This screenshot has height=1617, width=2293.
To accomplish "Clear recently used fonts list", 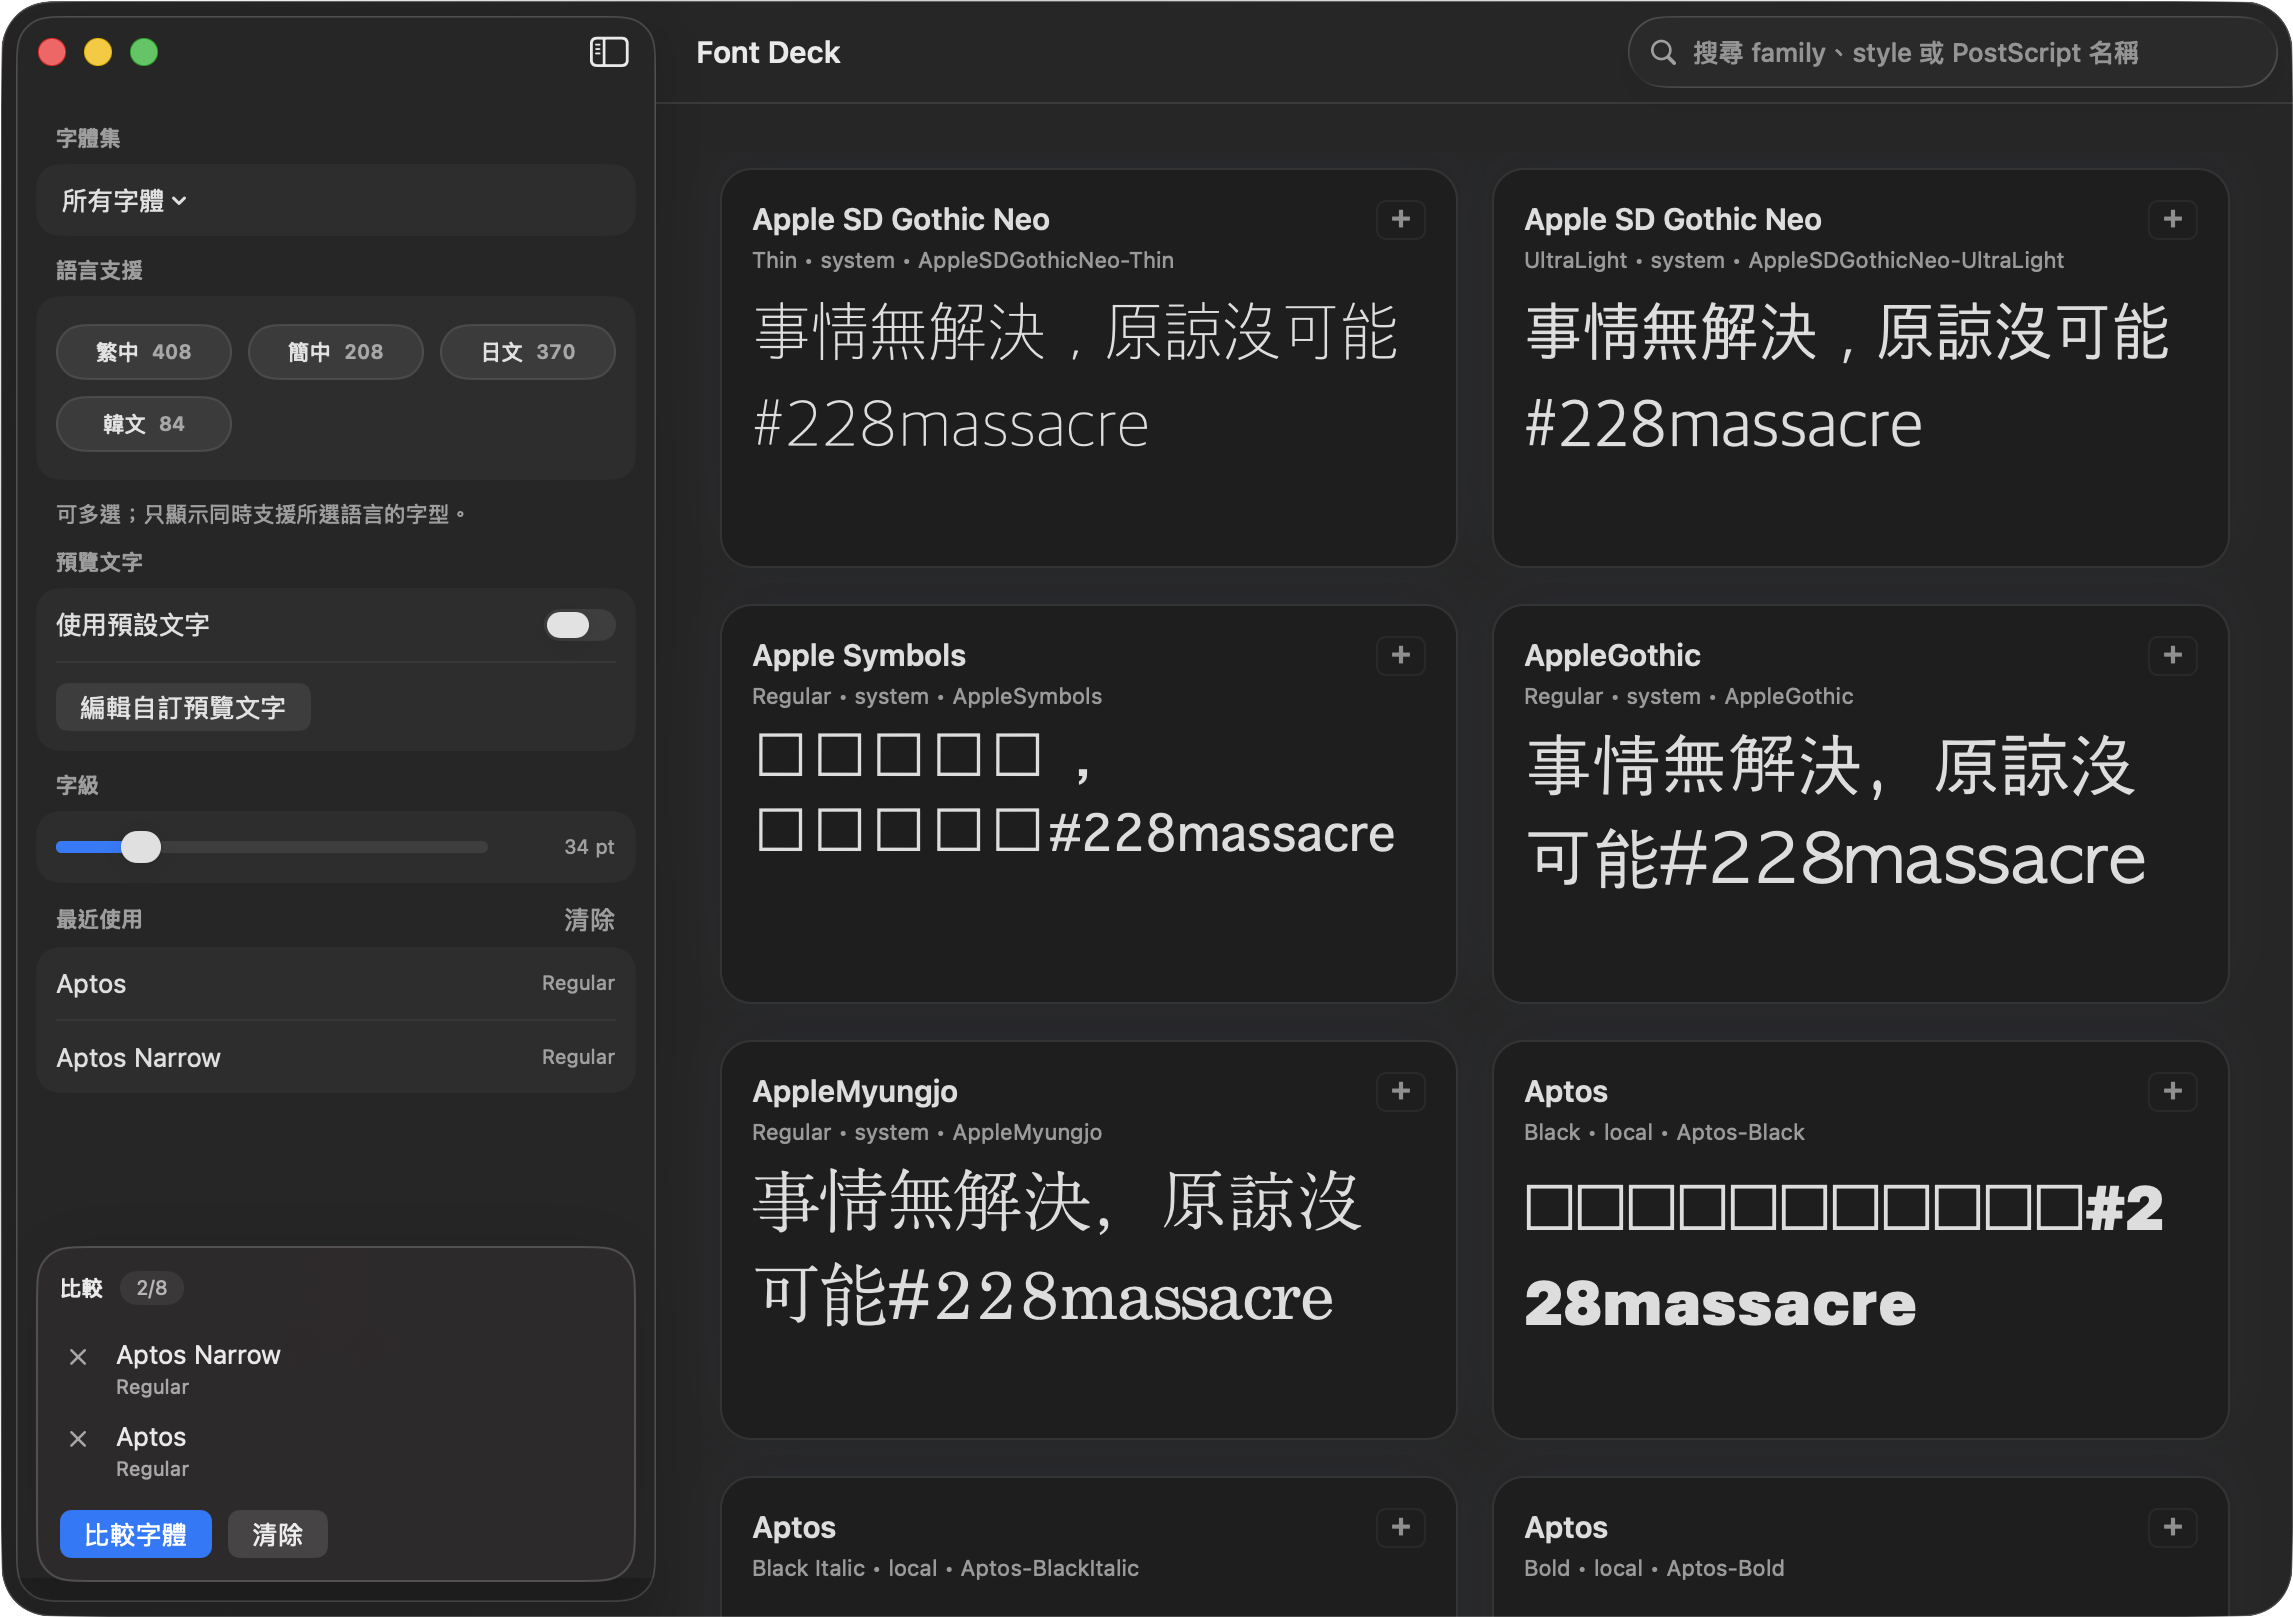I will (x=589, y=920).
